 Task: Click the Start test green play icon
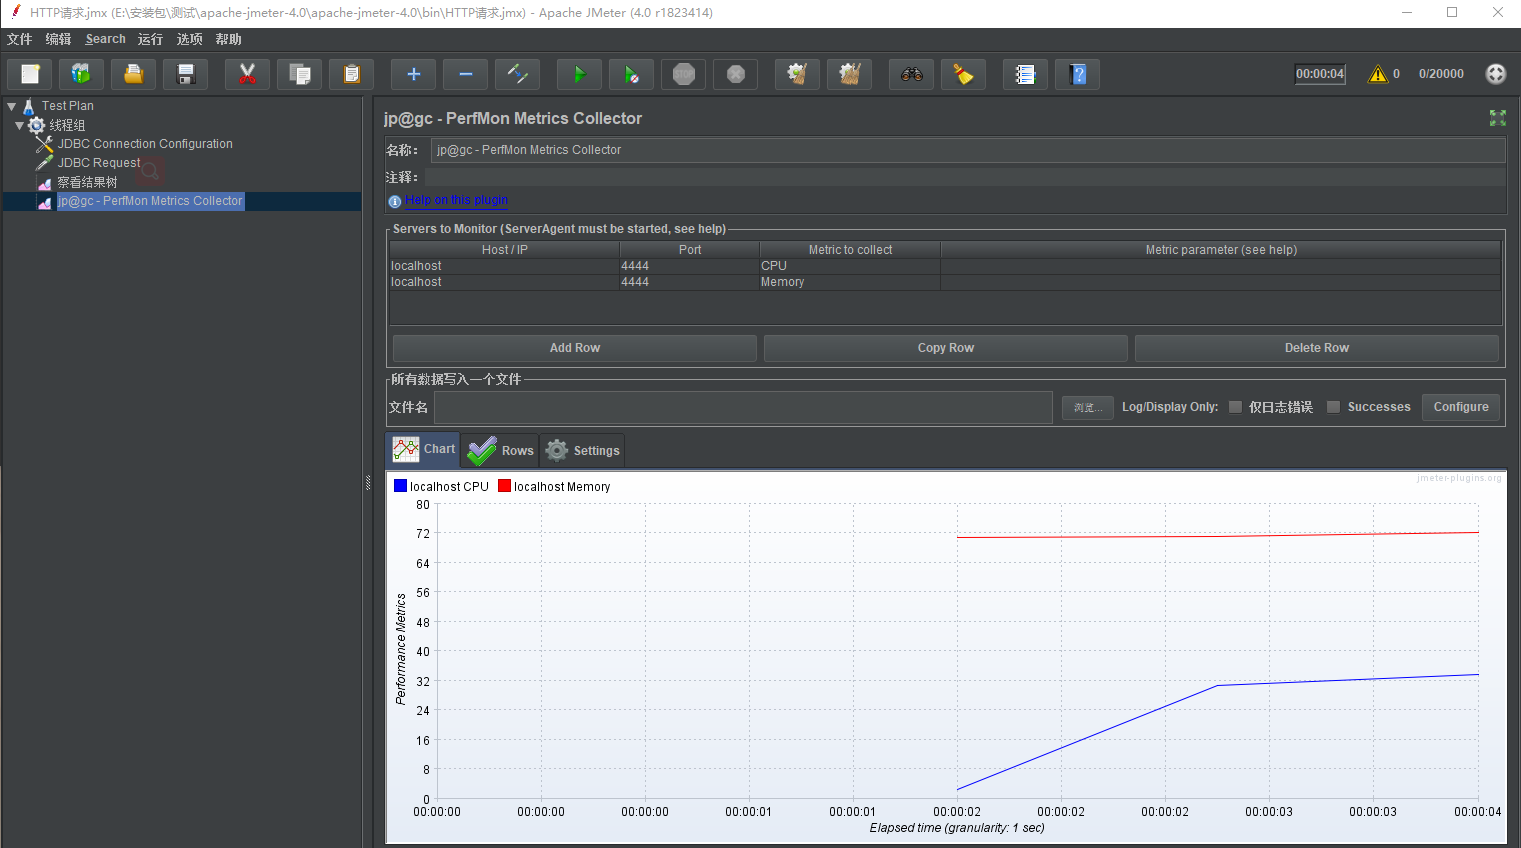[579, 75]
